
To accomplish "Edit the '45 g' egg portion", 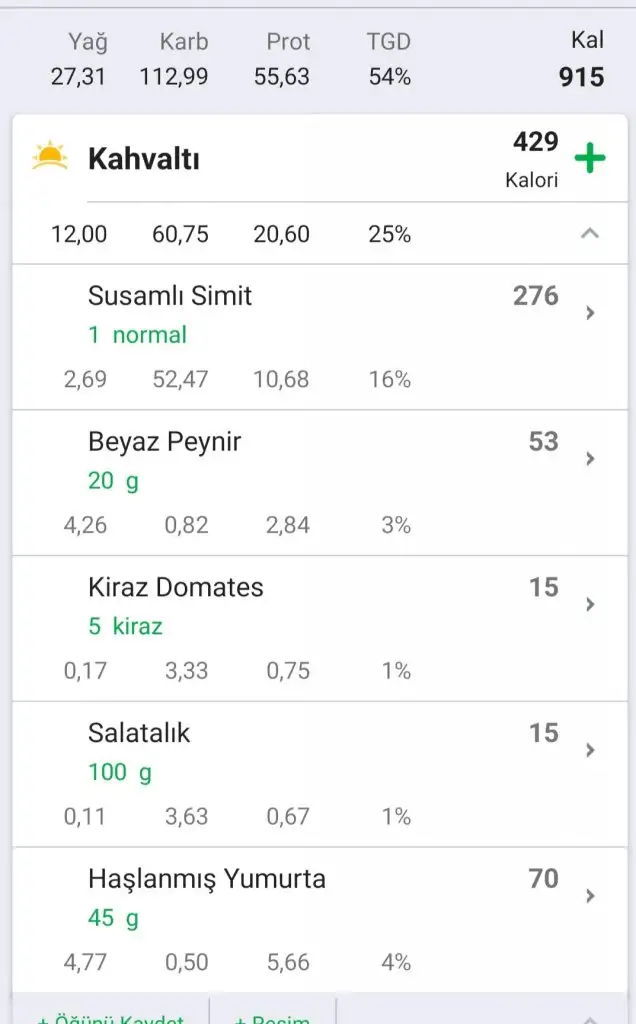I will [x=113, y=918].
